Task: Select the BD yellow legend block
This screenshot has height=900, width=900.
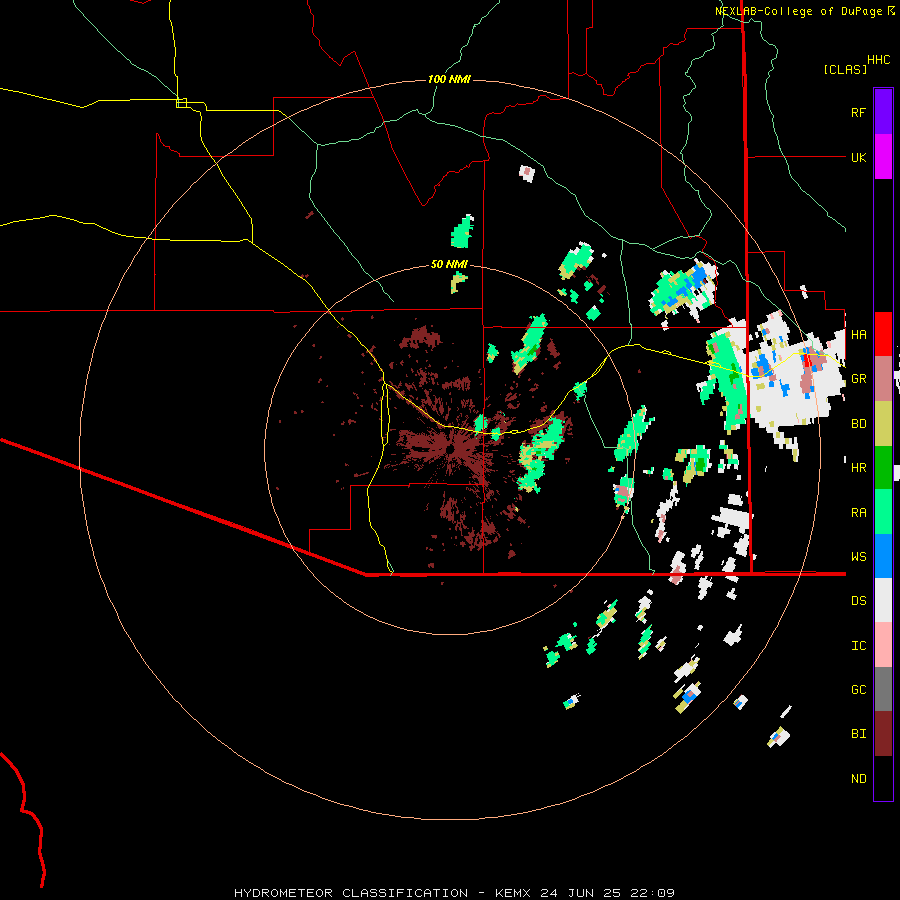Action: 883,424
